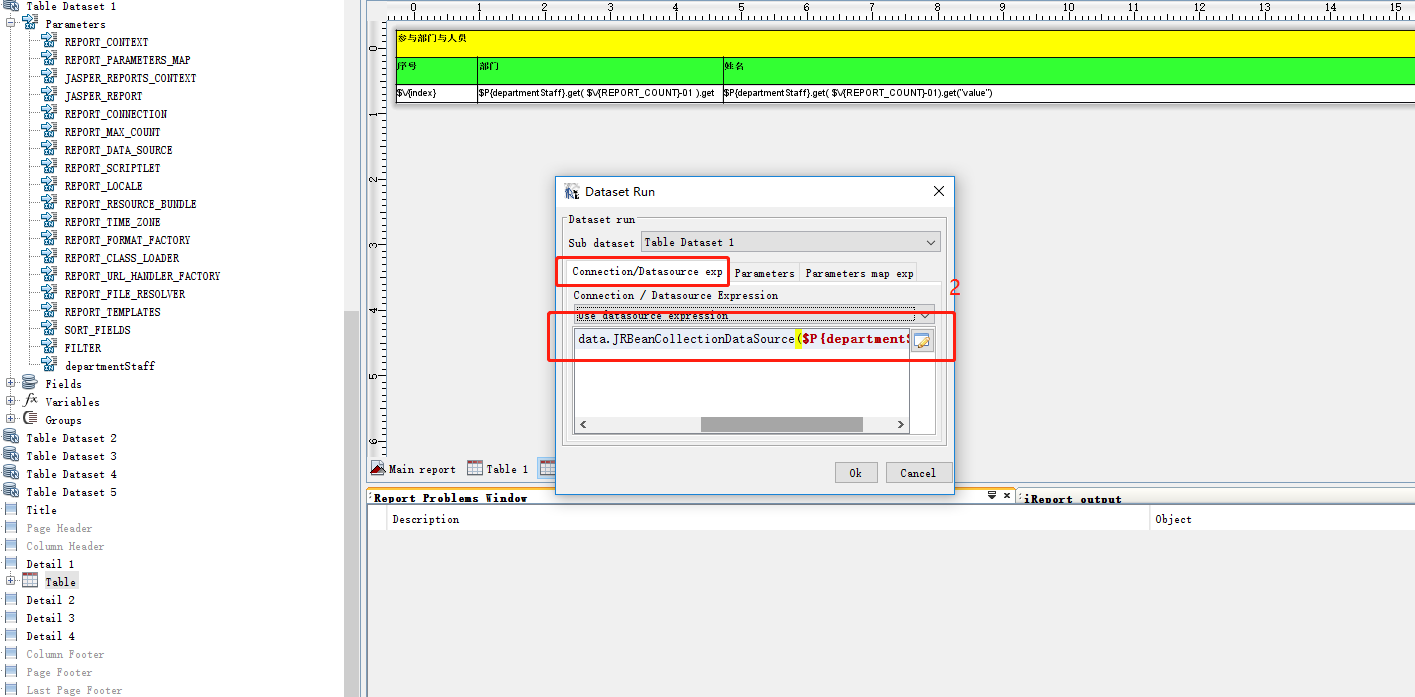Expand the Table node in Detail 1

[x=11, y=581]
